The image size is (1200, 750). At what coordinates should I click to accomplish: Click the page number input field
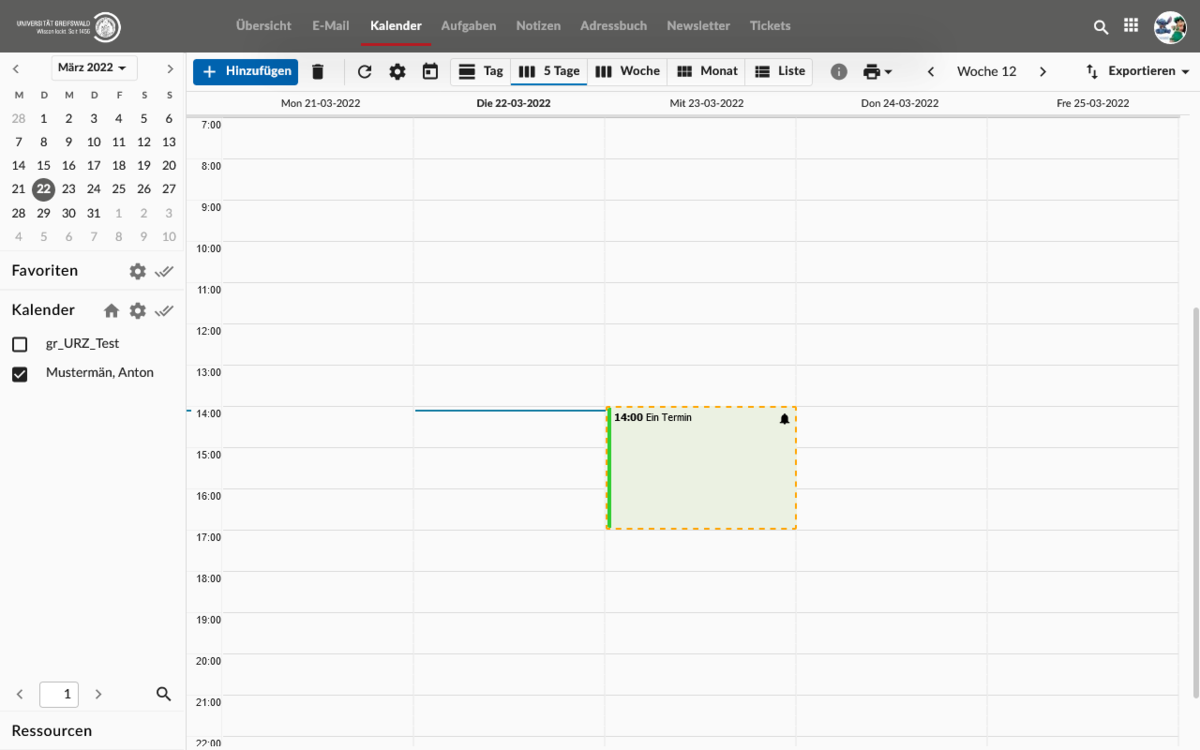coord(59,694)
